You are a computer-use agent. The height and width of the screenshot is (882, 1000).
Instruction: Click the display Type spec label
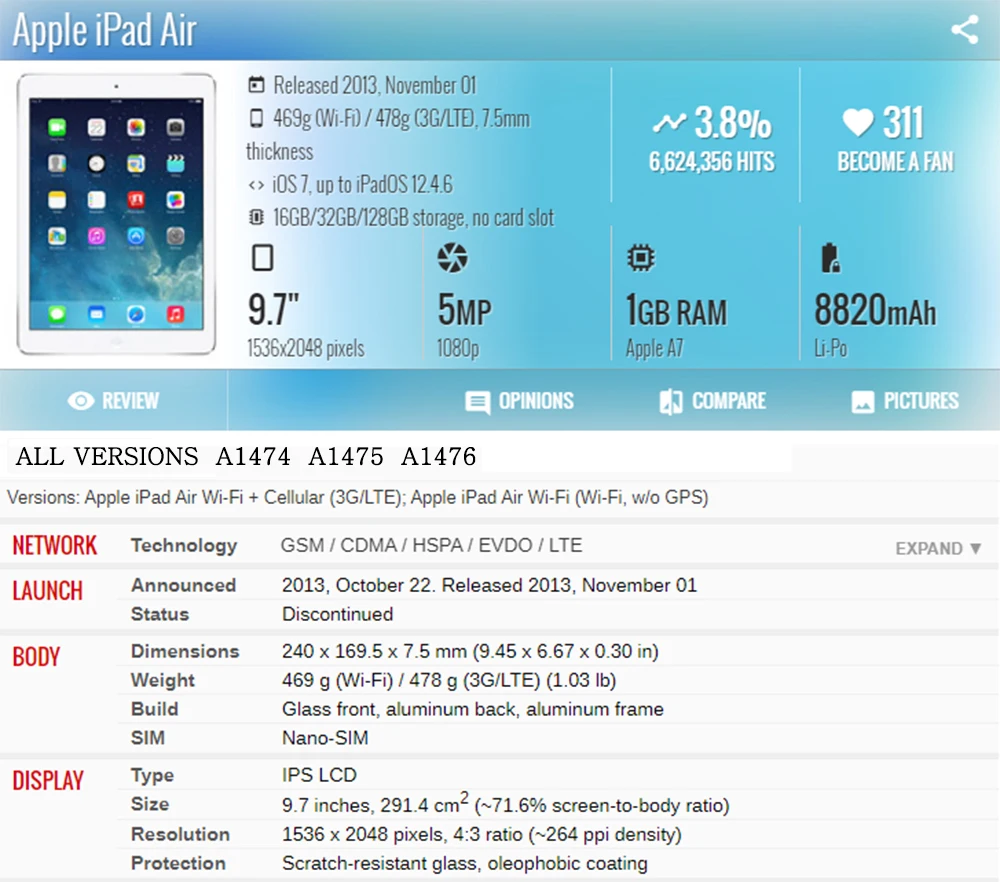[x=152, y=775]
